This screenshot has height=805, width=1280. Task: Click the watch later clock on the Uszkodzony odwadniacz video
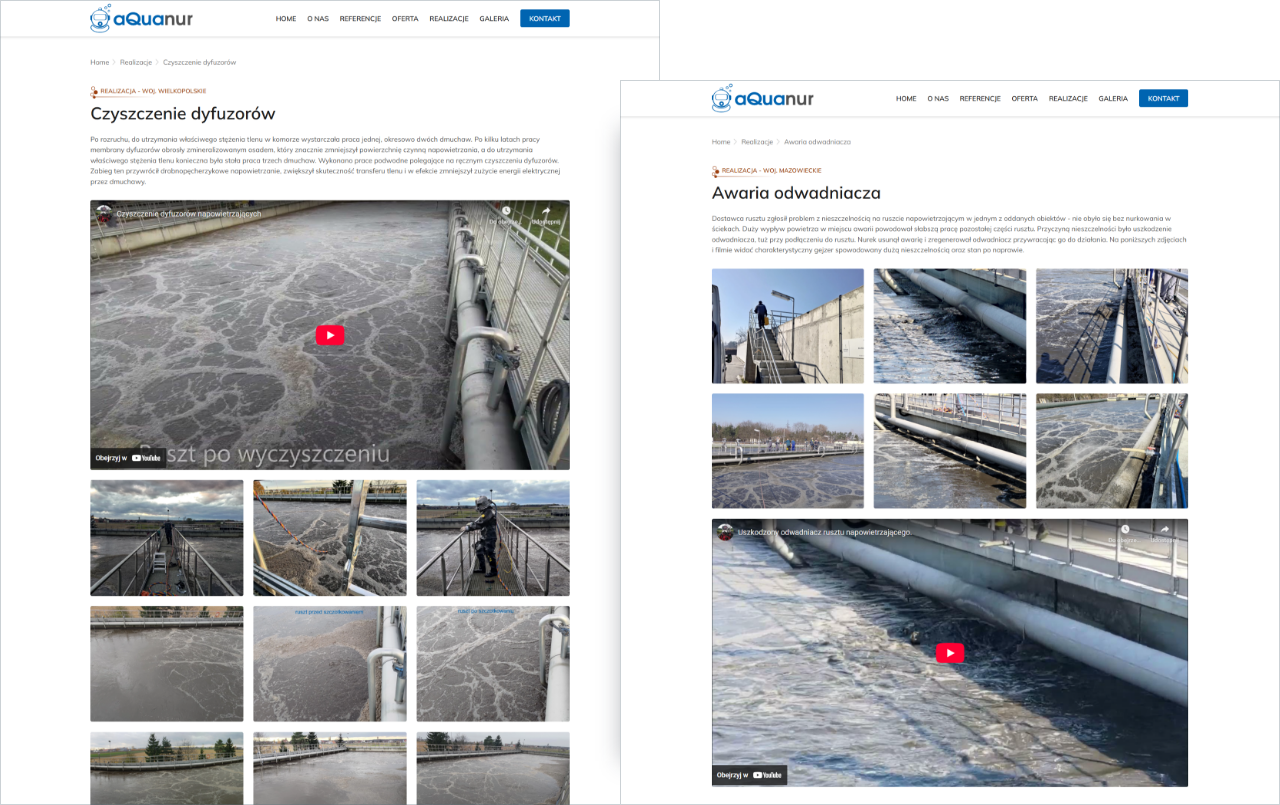point(1124,530)
